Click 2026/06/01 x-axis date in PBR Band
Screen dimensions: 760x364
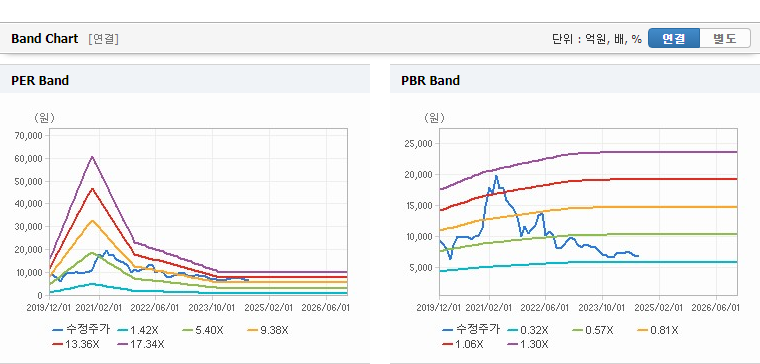[x=715, y=308]
